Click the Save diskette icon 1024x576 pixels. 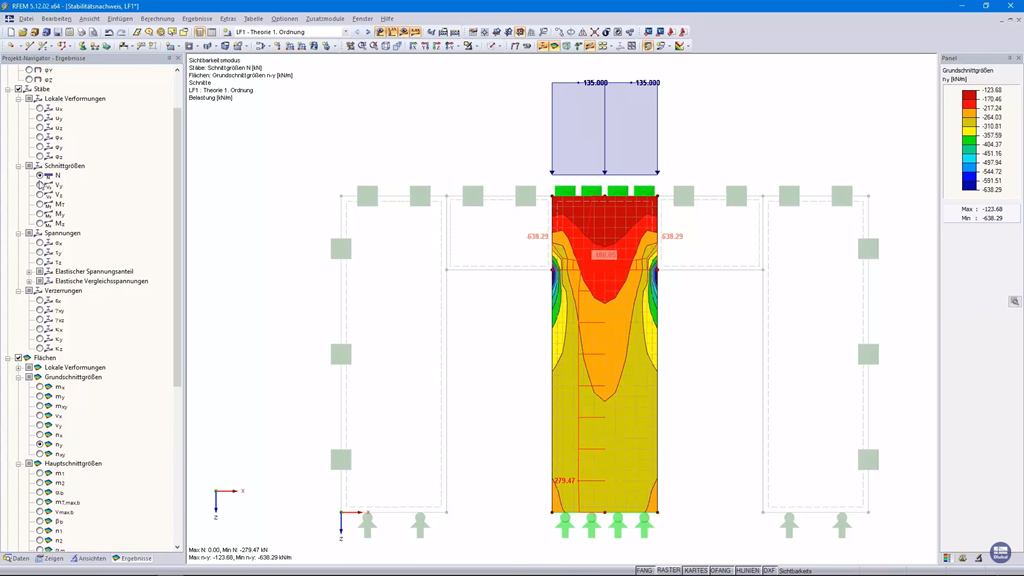(58, 32)
